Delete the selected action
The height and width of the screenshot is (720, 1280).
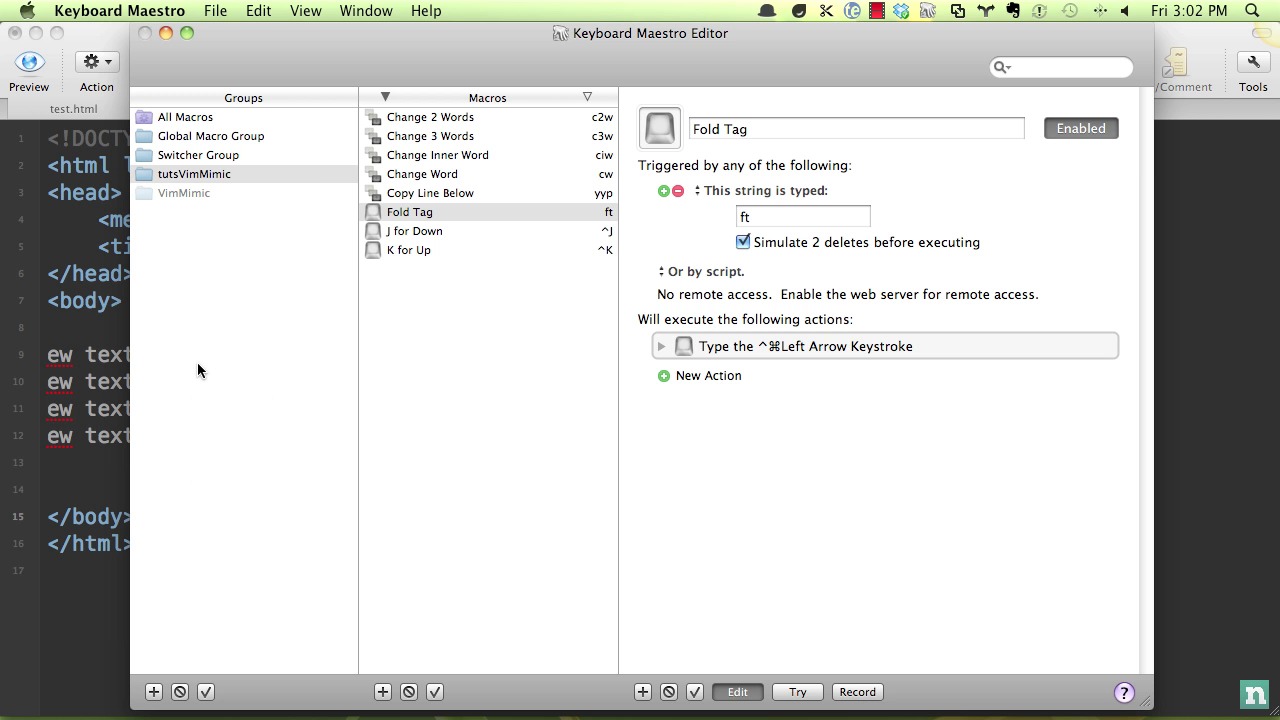coord(669,692)
